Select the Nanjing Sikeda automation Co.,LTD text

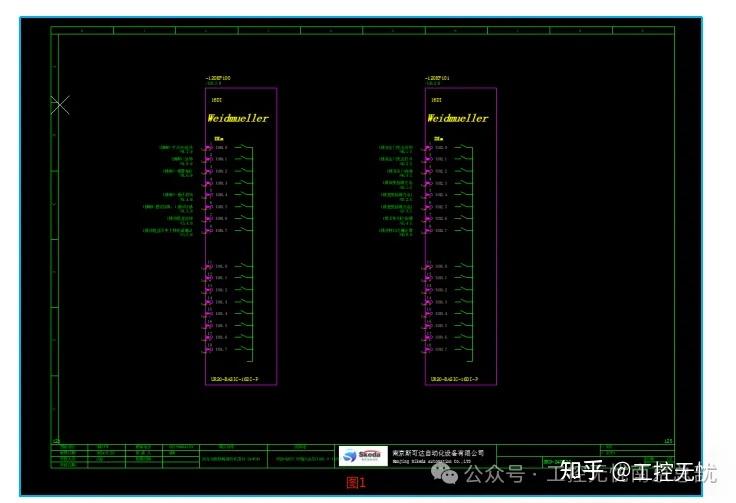[x=432, y=461]
